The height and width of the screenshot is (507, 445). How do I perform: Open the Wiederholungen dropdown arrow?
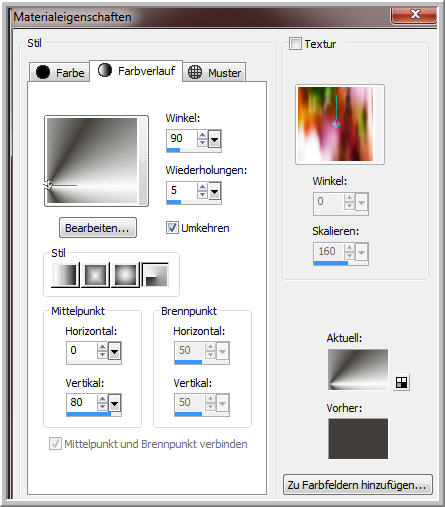(x=215, y=191)
